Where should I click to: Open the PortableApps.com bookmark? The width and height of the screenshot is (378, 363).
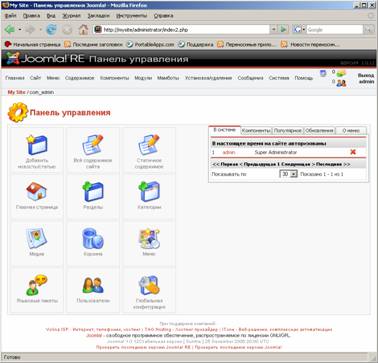pyautogui.click(x=150, y=44)
